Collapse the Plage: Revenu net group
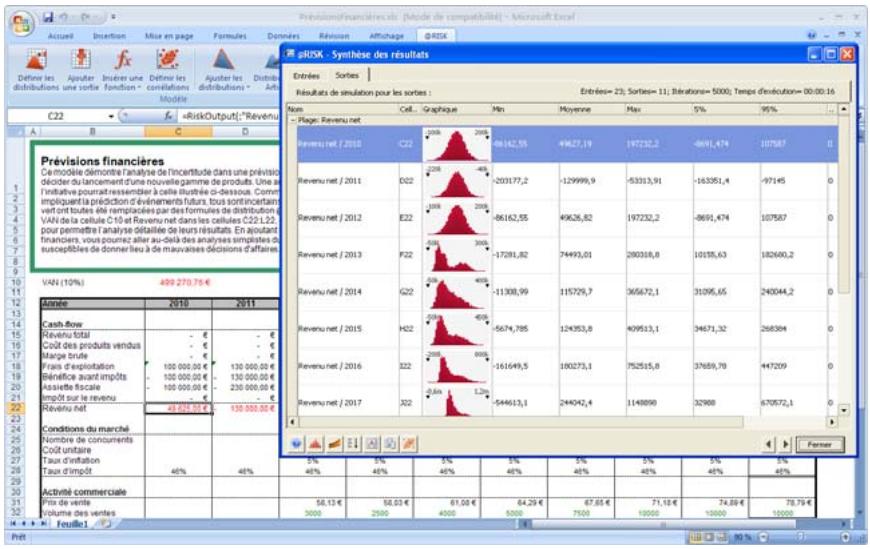This screenshot has width=870, height=549. tap(292, 119)
